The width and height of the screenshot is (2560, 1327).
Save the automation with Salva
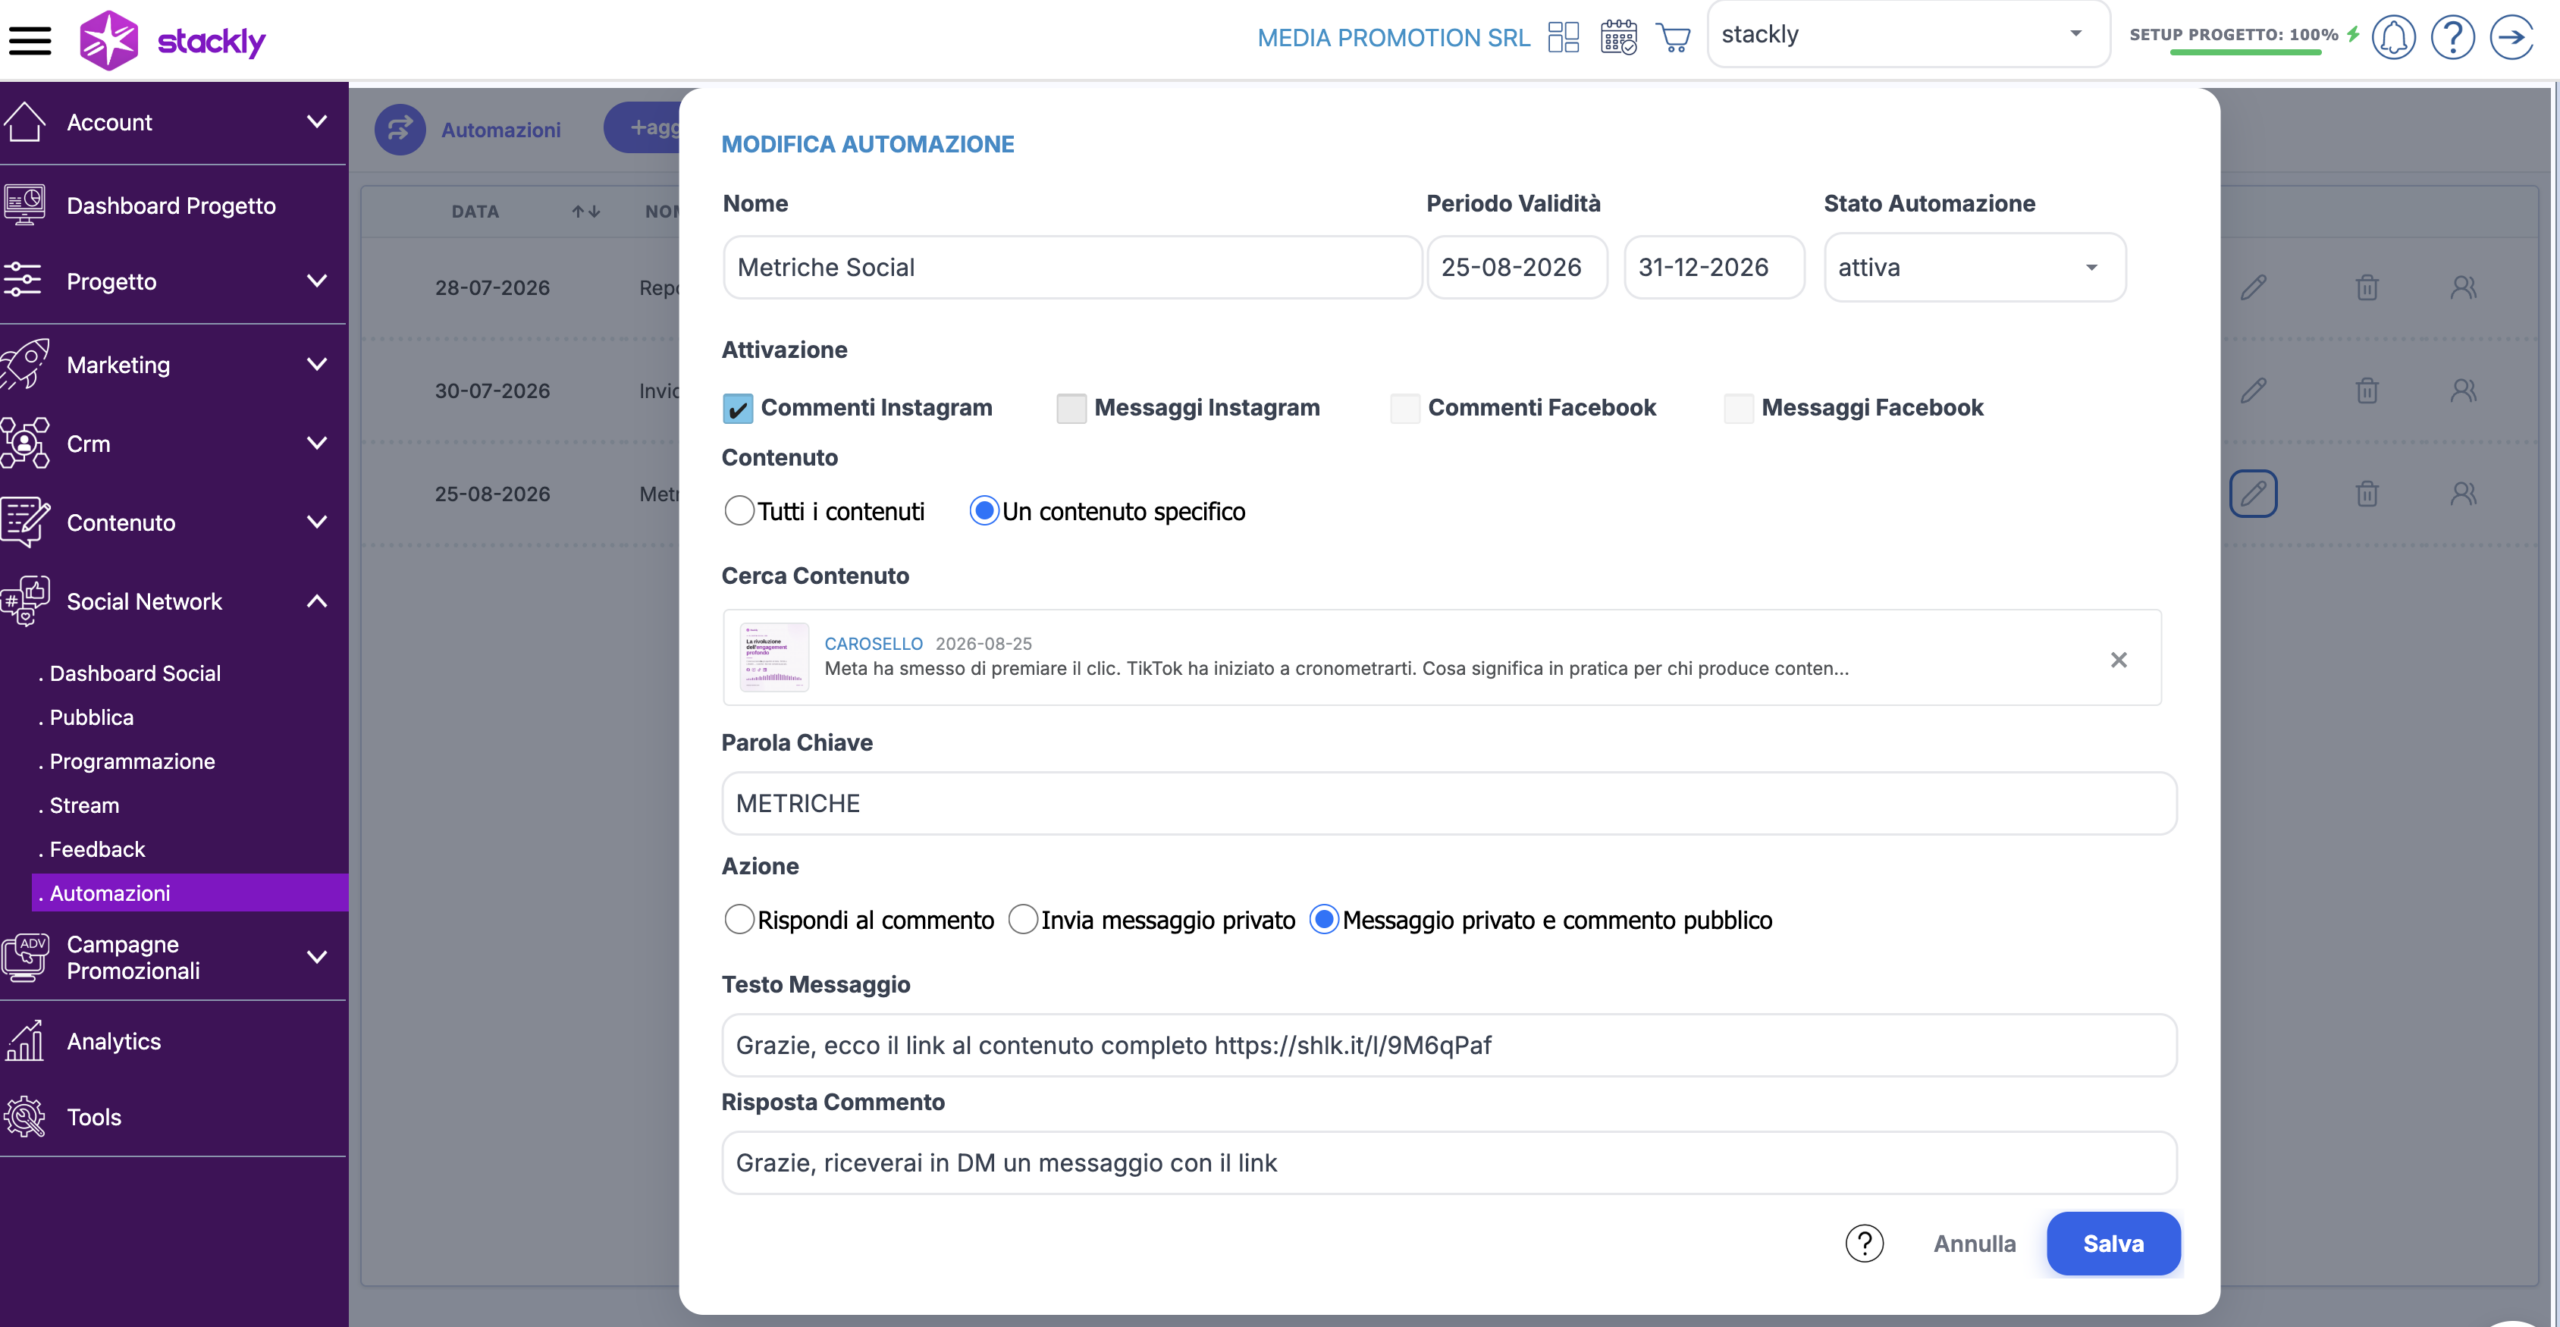2113,1243
